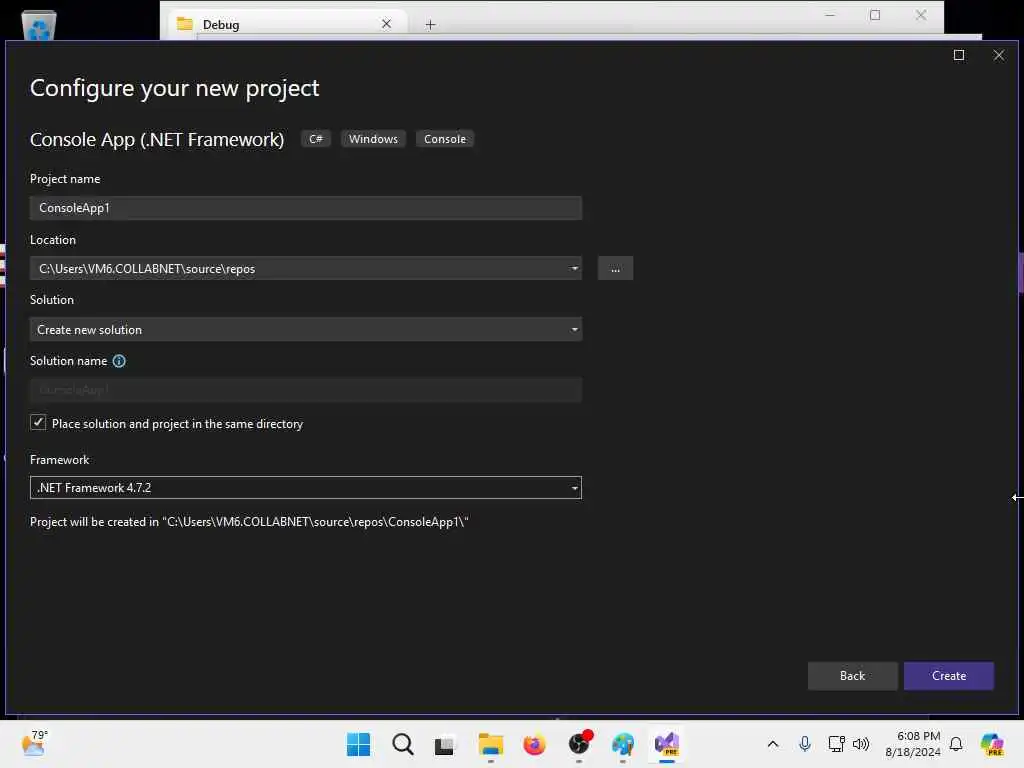Expand the Framework dropdown .NET Framework 4.7.2
This screenshot has width=1024, height=768.
click(x=306, y=488)
